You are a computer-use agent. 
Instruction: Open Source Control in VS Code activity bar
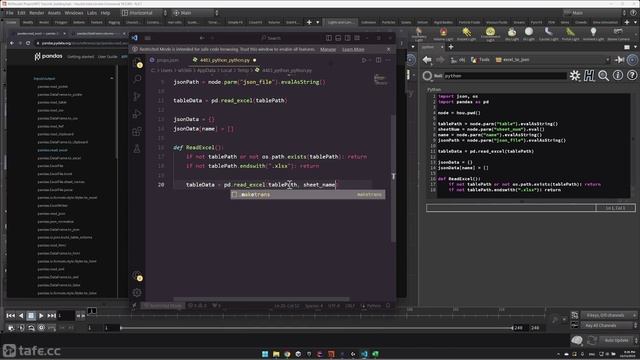coord(137,96)
